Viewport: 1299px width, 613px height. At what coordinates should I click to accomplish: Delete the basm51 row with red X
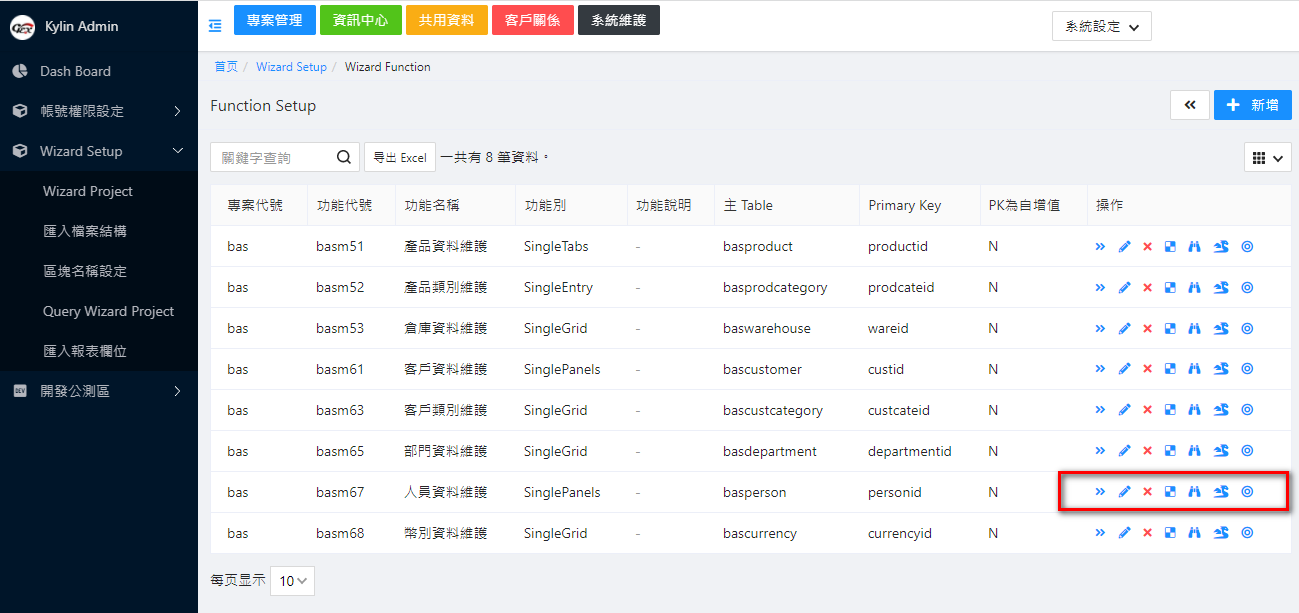pyautogui.click(x=1147, y=246)
